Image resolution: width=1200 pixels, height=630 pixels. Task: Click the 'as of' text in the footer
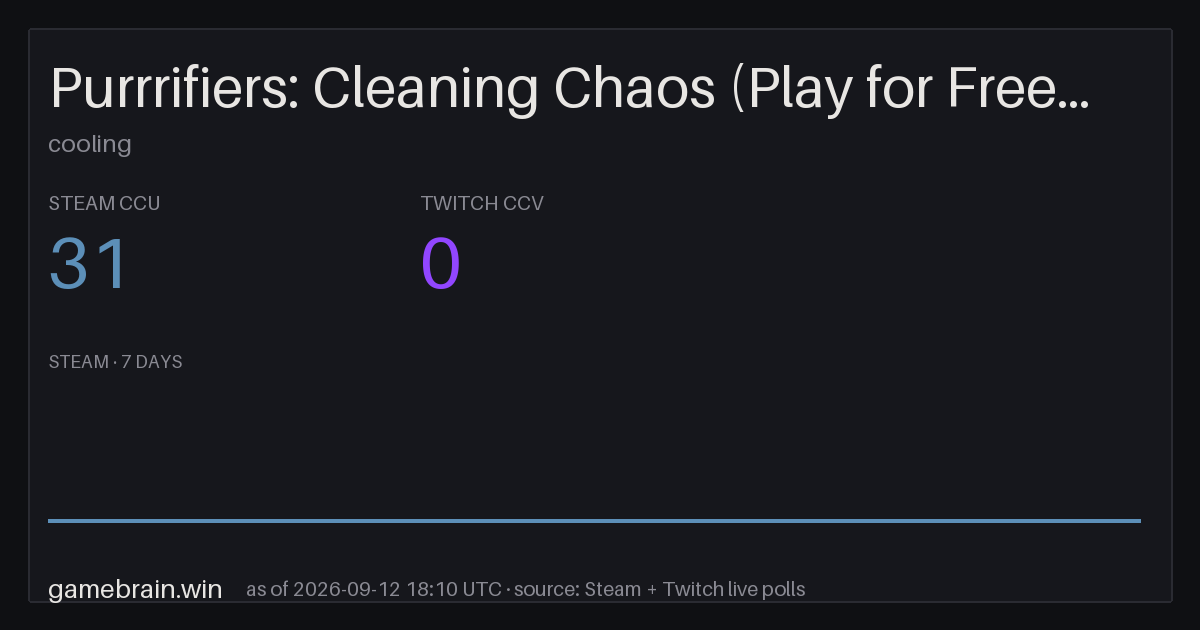(x=267, y=589)
